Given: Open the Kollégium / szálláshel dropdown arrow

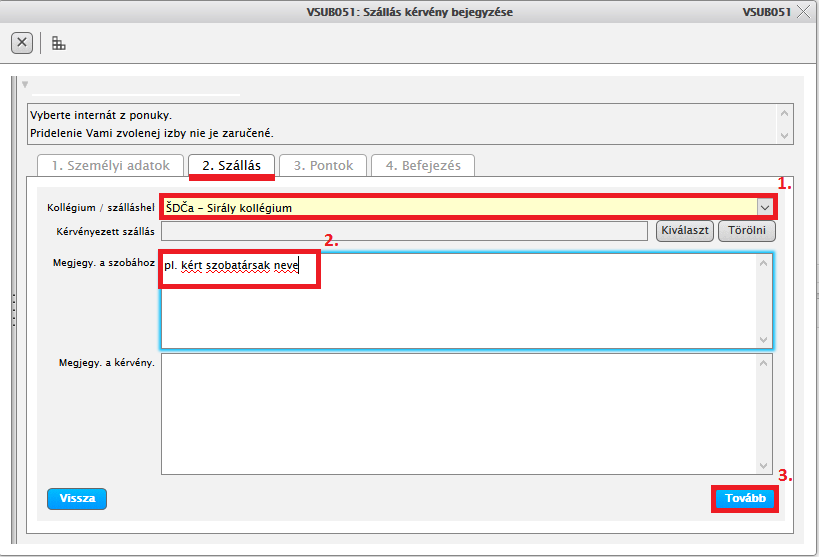Looking at the screenshot, I should click(765, 208).
